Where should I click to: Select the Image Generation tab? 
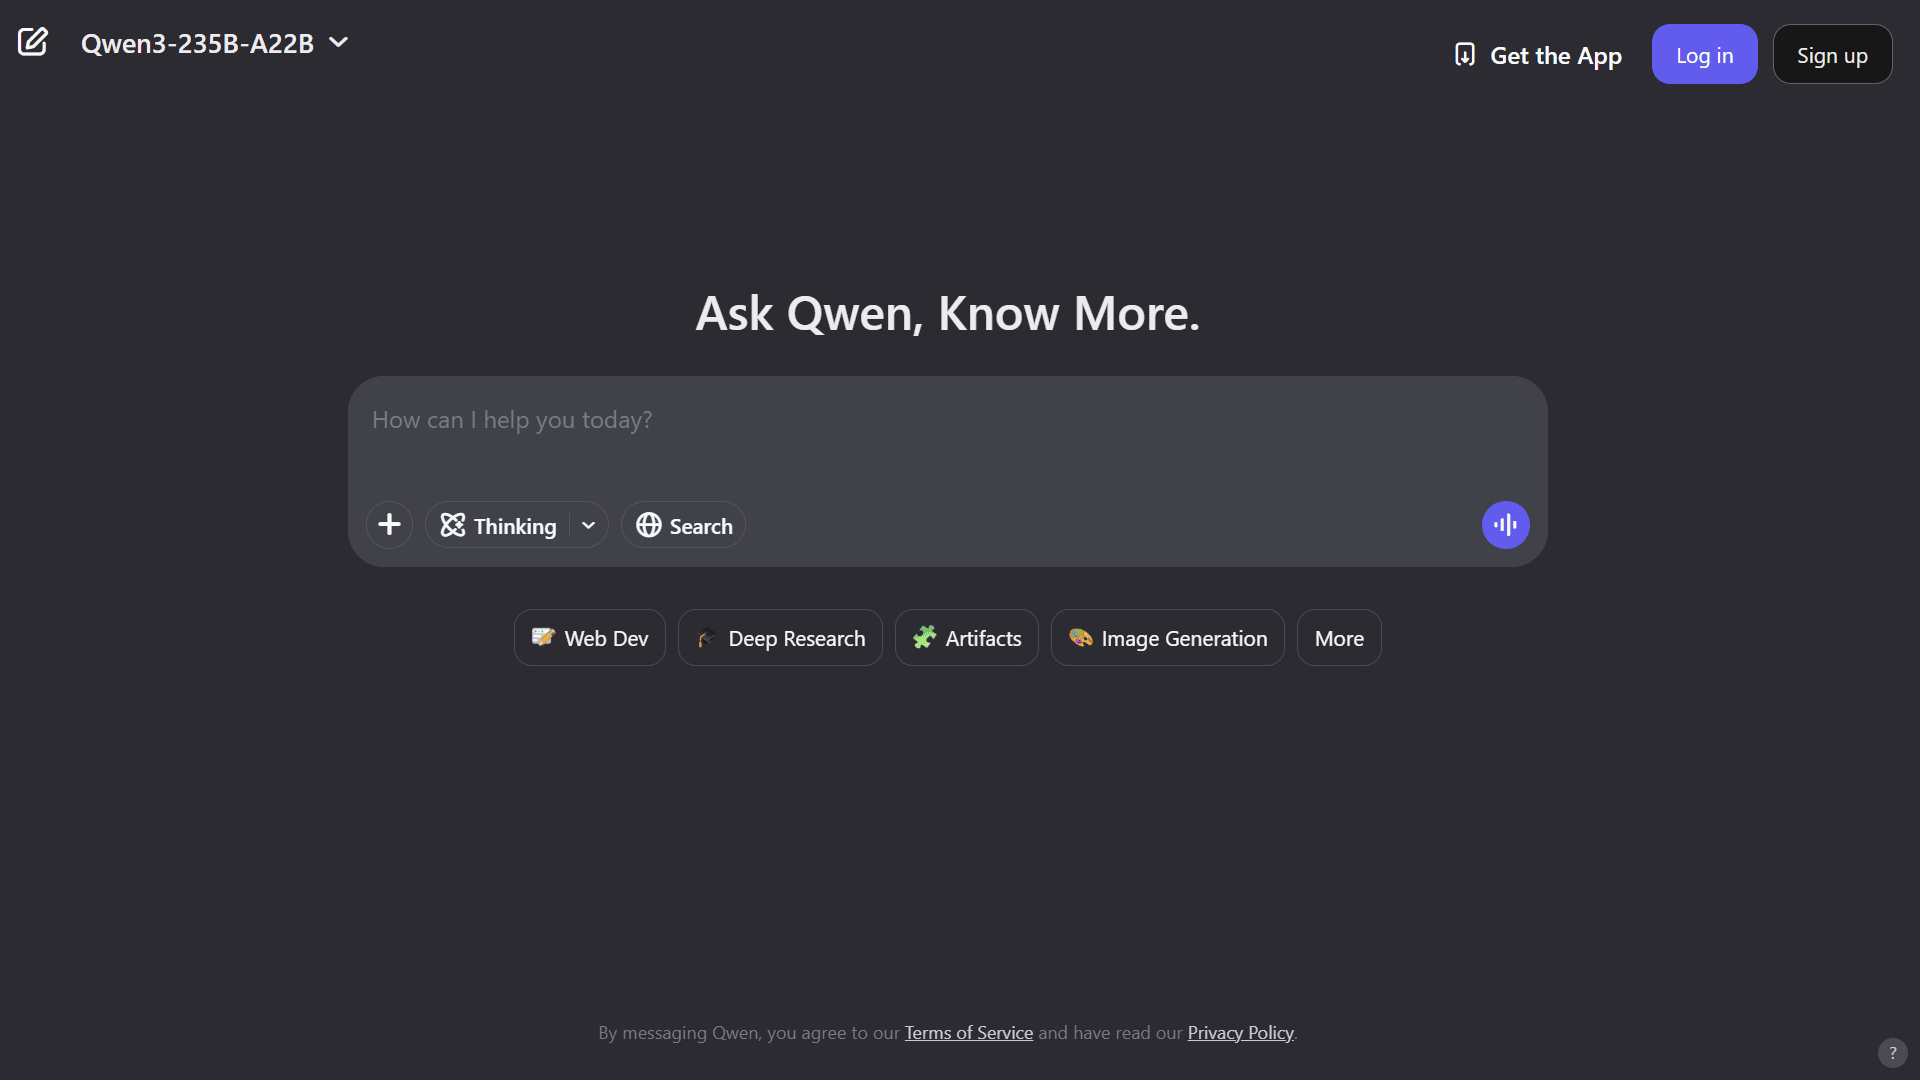click(1167, 637)
